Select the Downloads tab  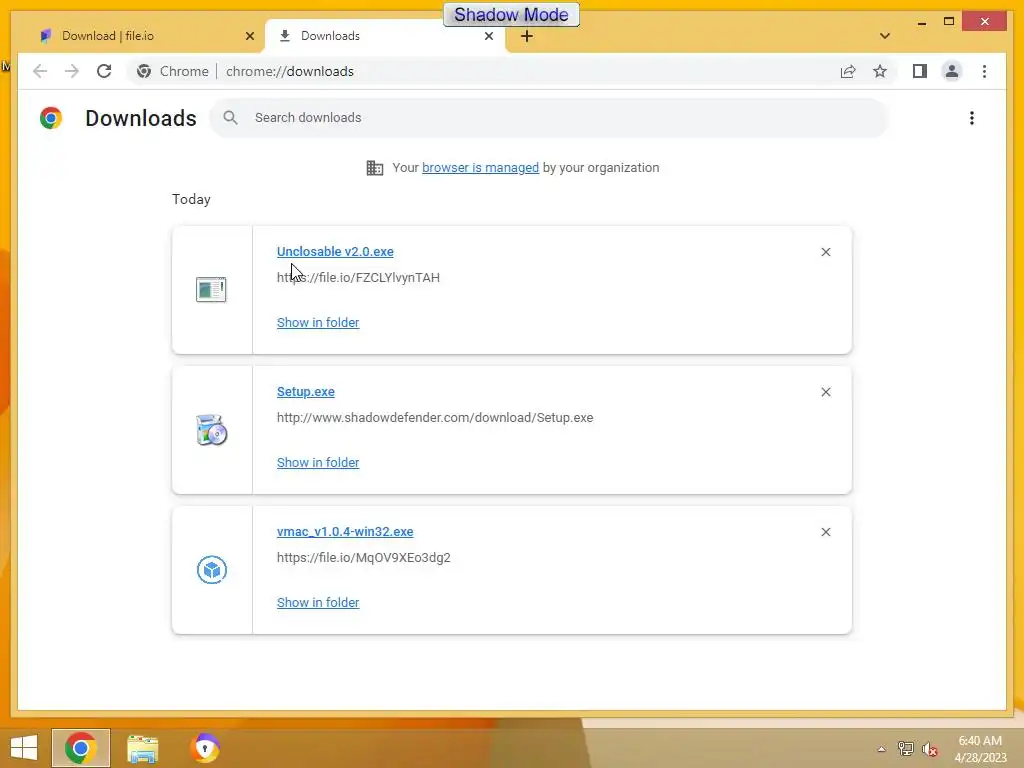click(384, 36)
